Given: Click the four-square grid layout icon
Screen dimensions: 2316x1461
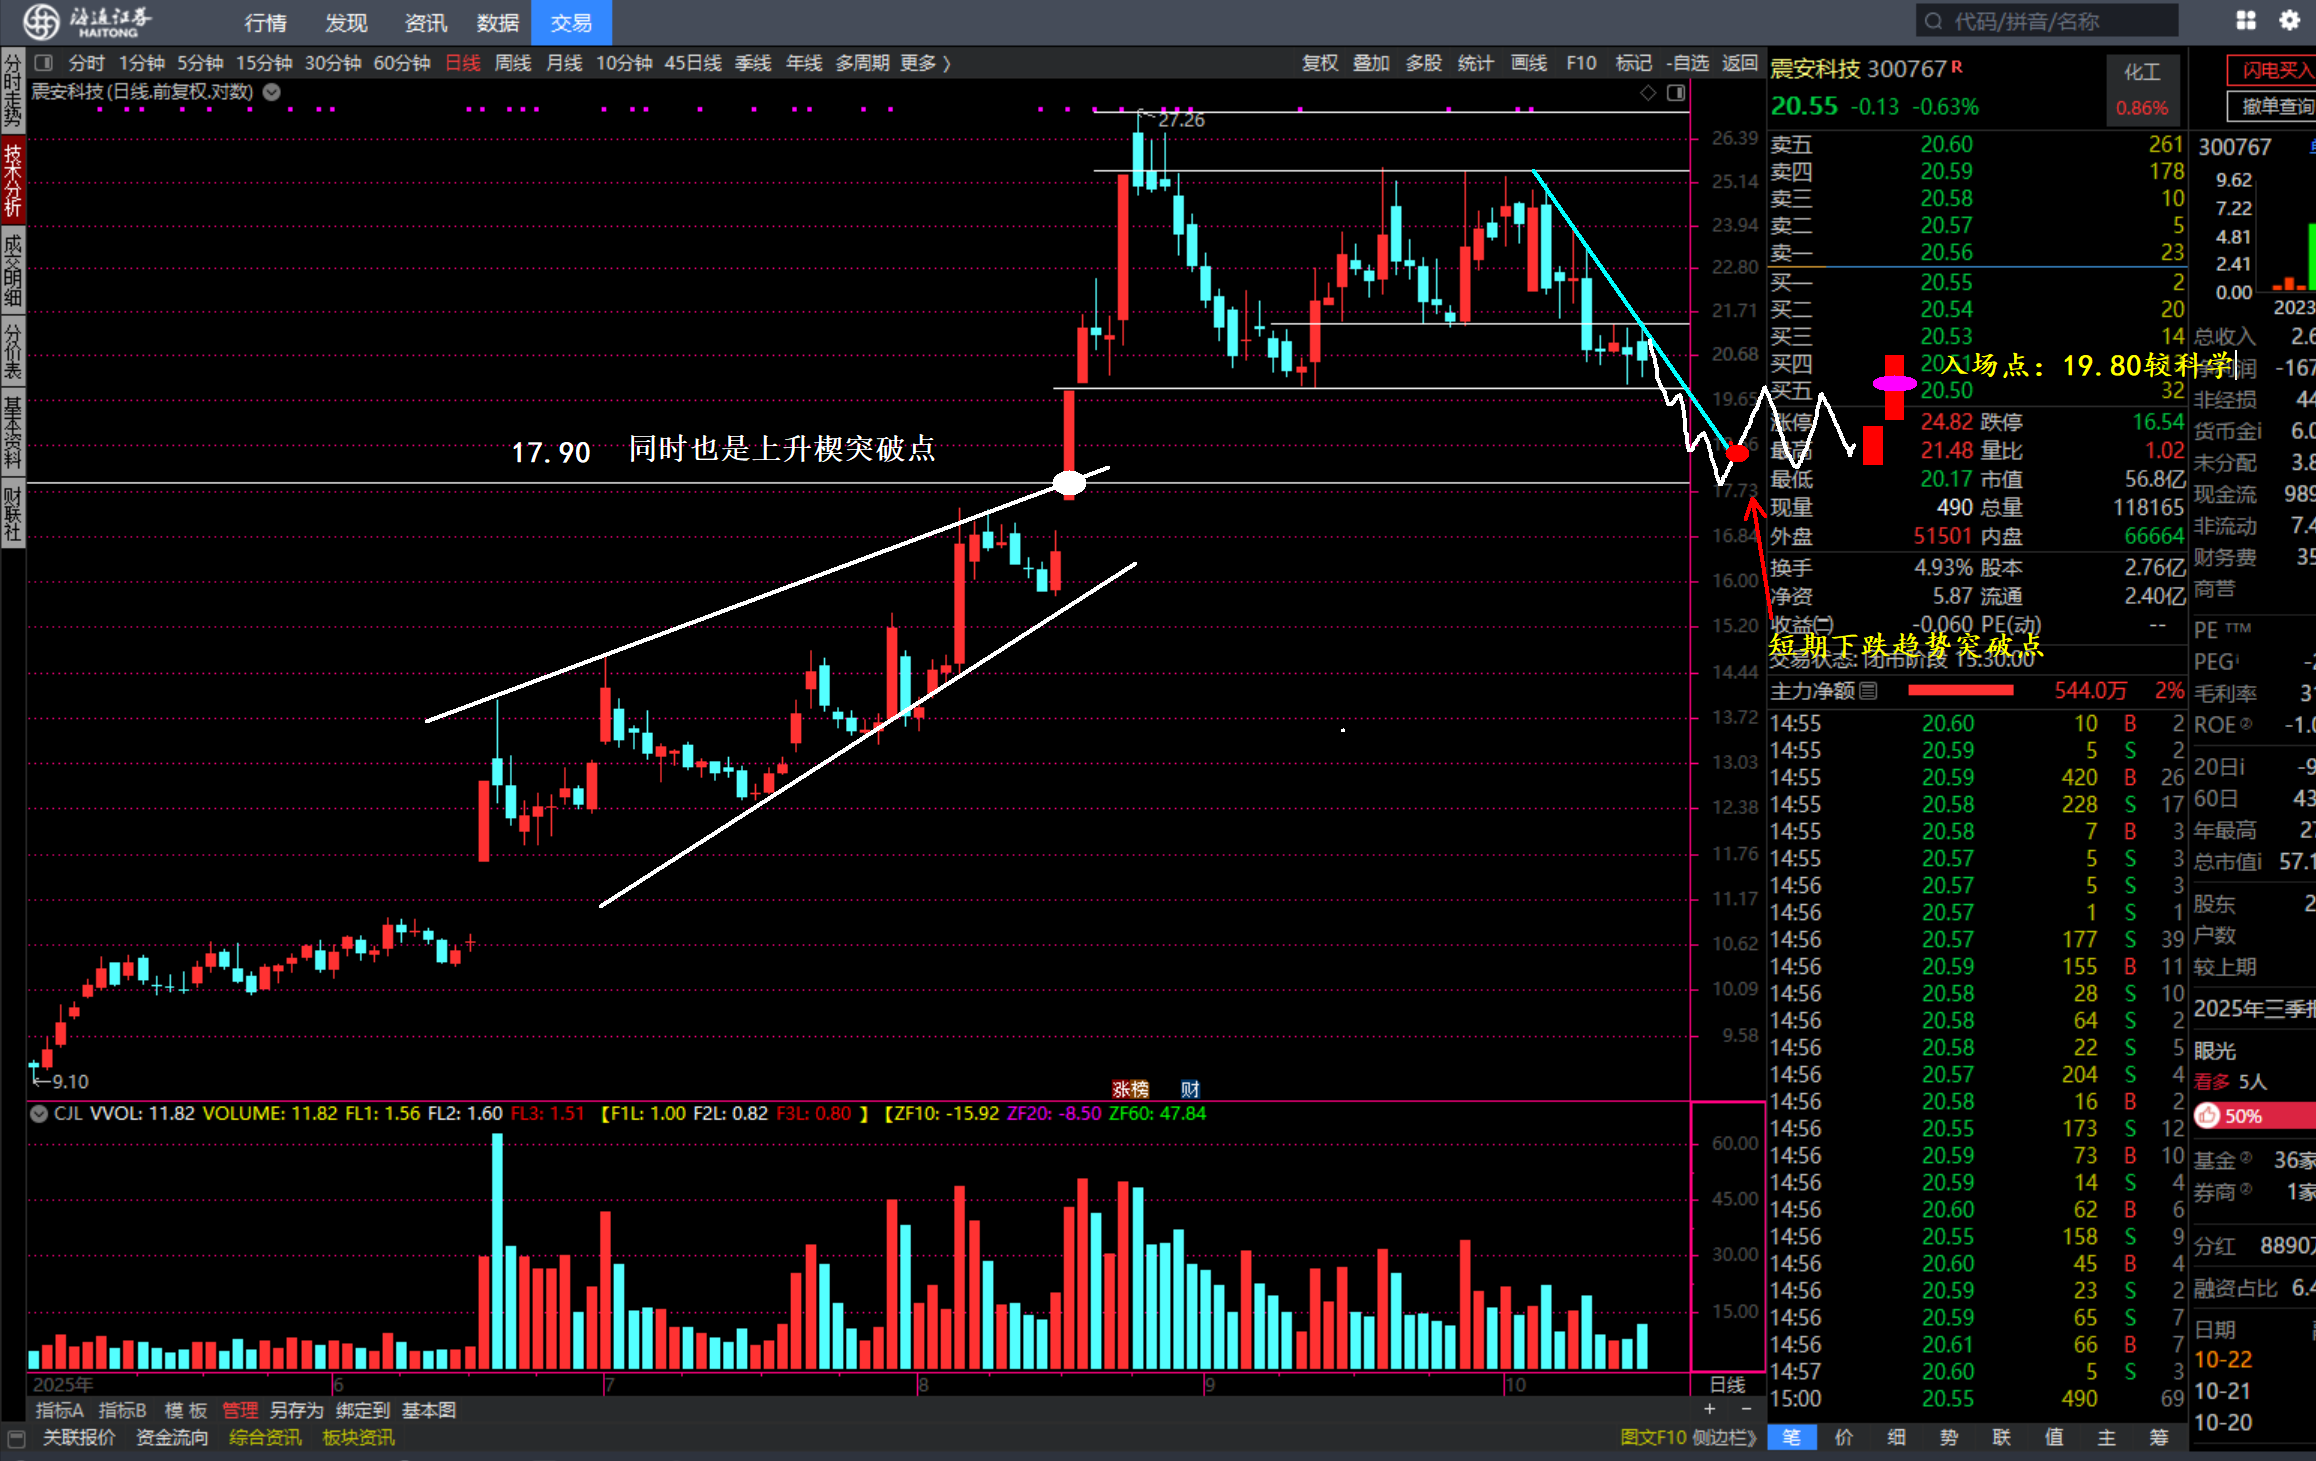Looking at the screenshot, I should [2246, 20].
